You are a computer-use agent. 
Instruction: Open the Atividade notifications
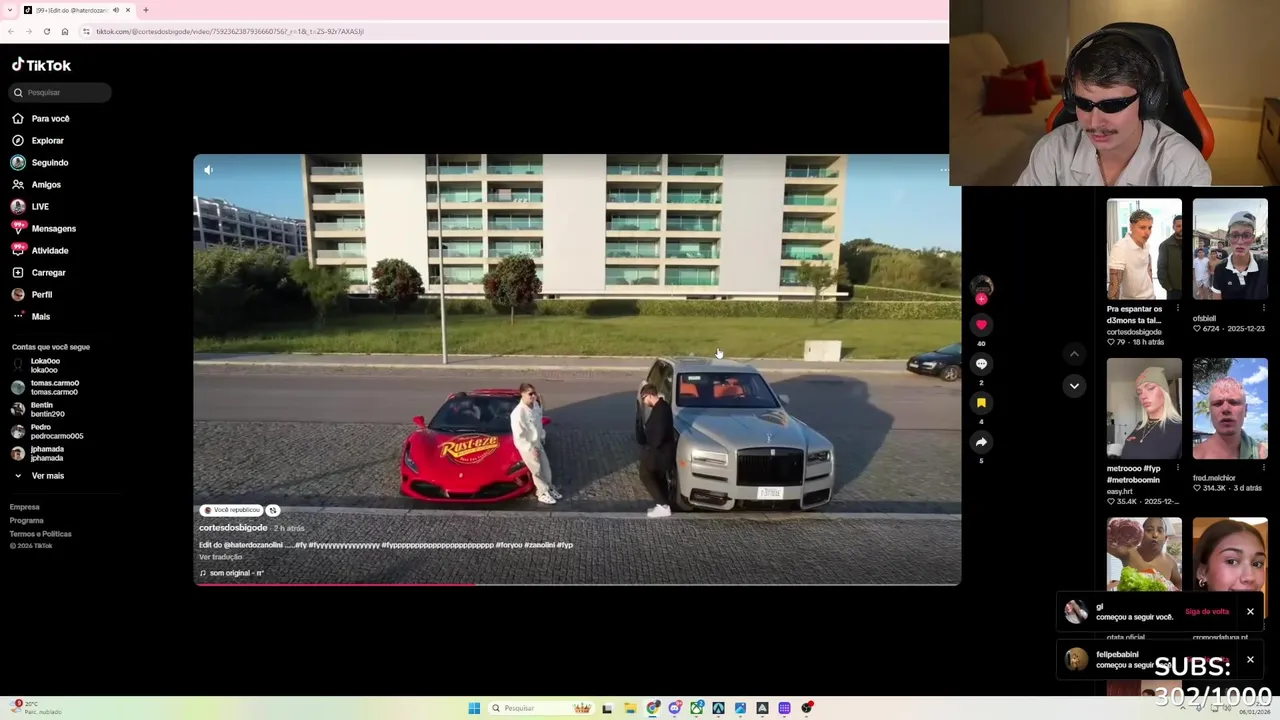tap(40, 250)
